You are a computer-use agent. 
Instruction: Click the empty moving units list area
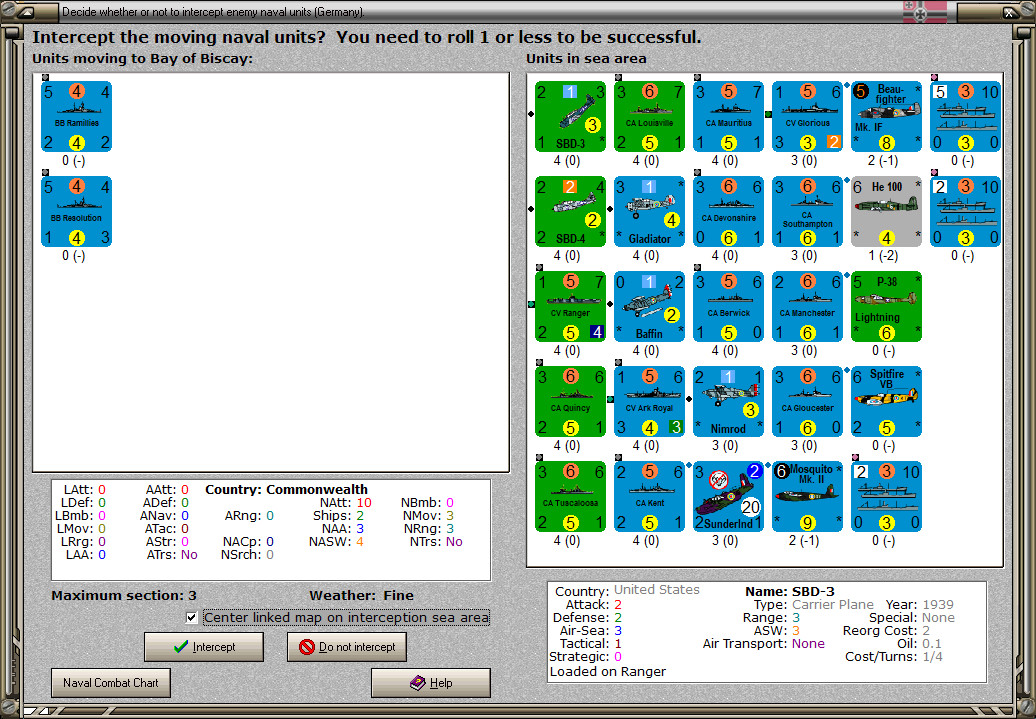pyautogui.click(x=271, y=273)
